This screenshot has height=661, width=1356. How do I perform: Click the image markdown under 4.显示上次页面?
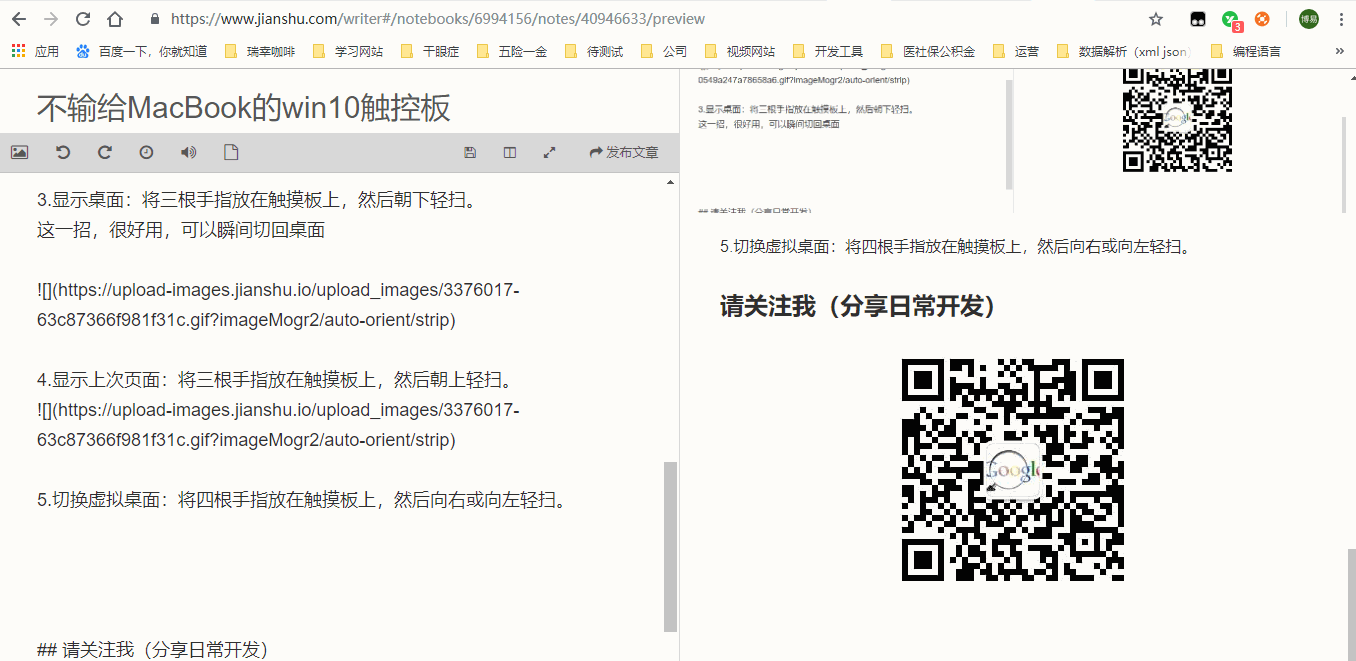pyautogui.click(x=278, y=425)
